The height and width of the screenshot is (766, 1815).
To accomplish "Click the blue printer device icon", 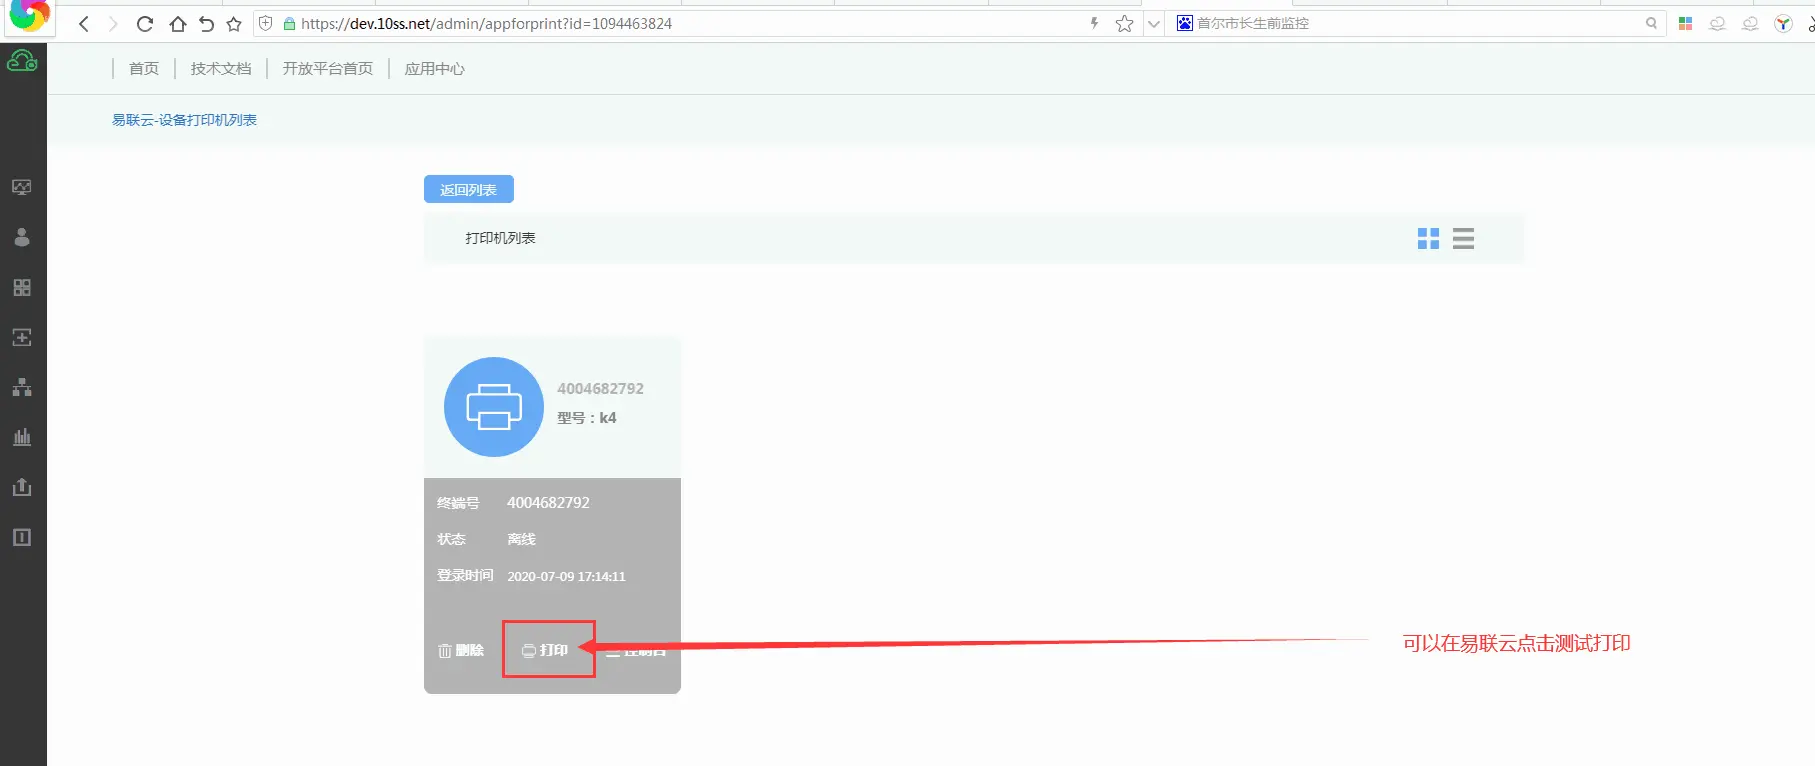I will point(494,407).
